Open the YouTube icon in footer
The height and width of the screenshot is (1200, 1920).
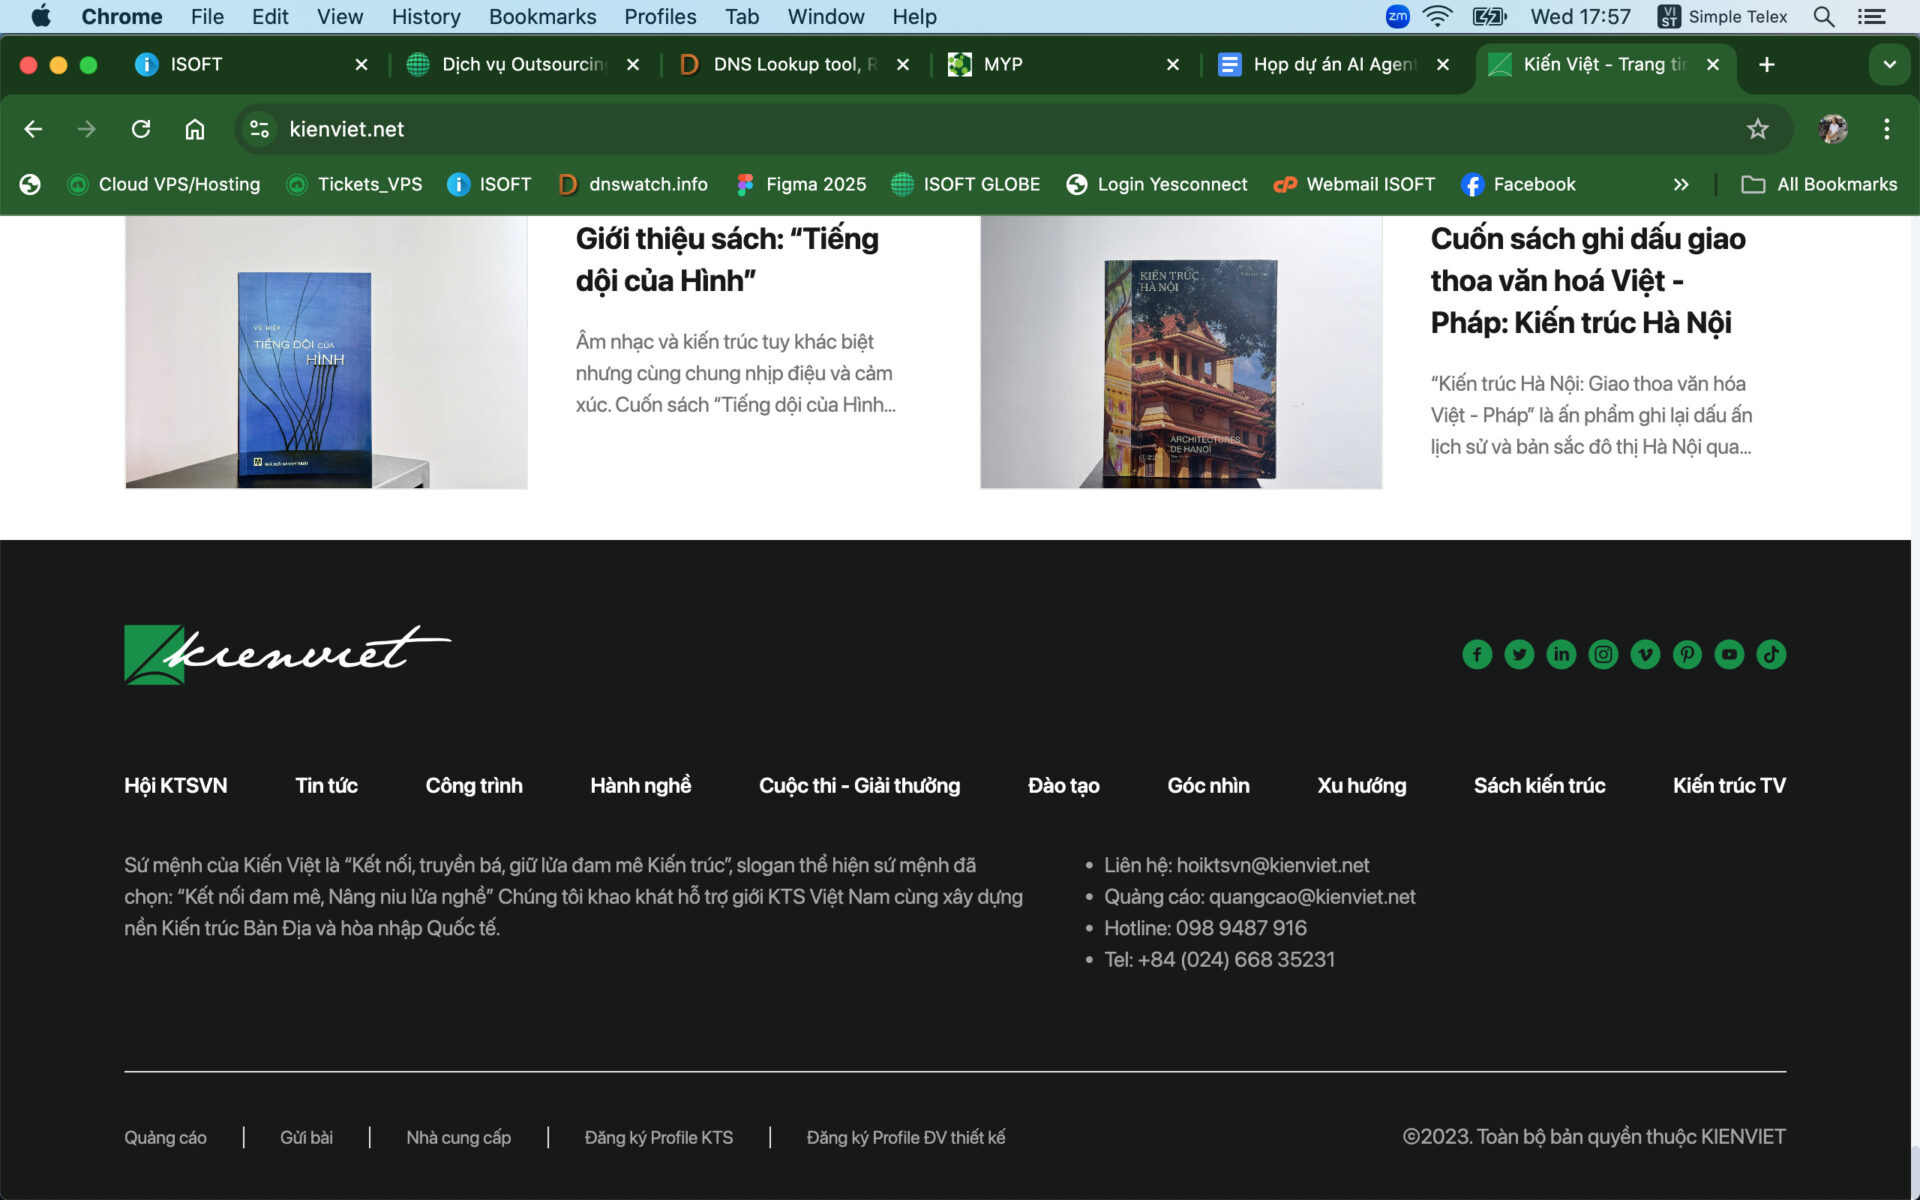[x=1729, y=654]
